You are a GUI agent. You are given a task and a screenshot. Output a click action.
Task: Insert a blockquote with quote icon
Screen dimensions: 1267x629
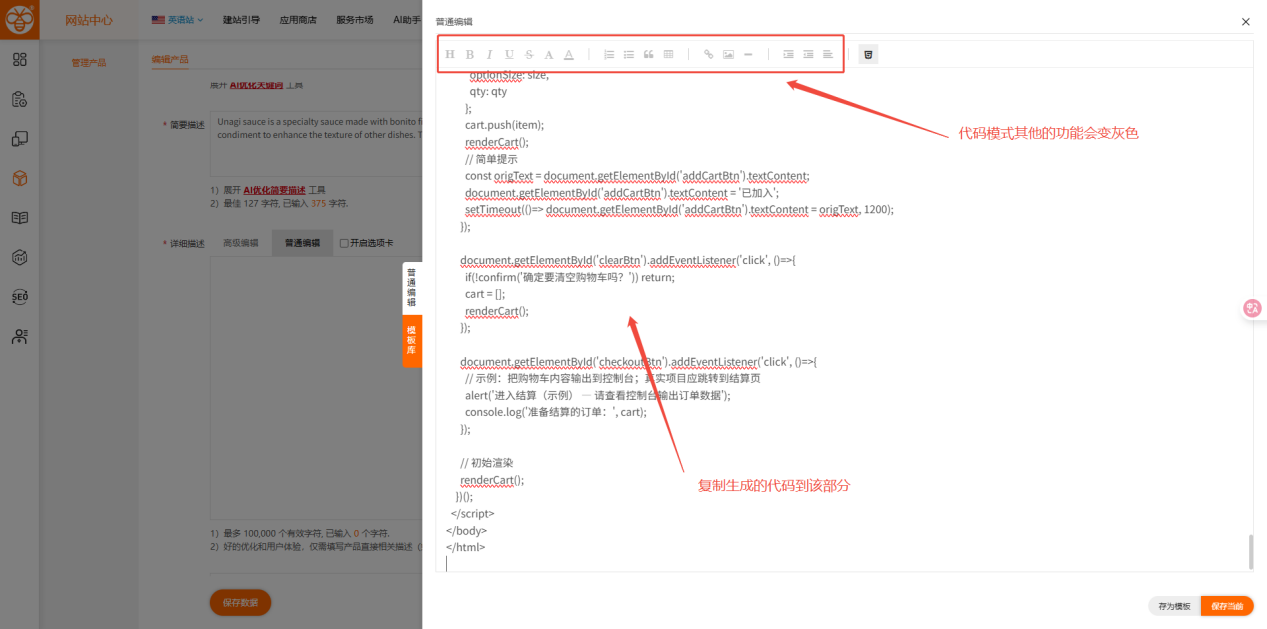tap(649, 54)
